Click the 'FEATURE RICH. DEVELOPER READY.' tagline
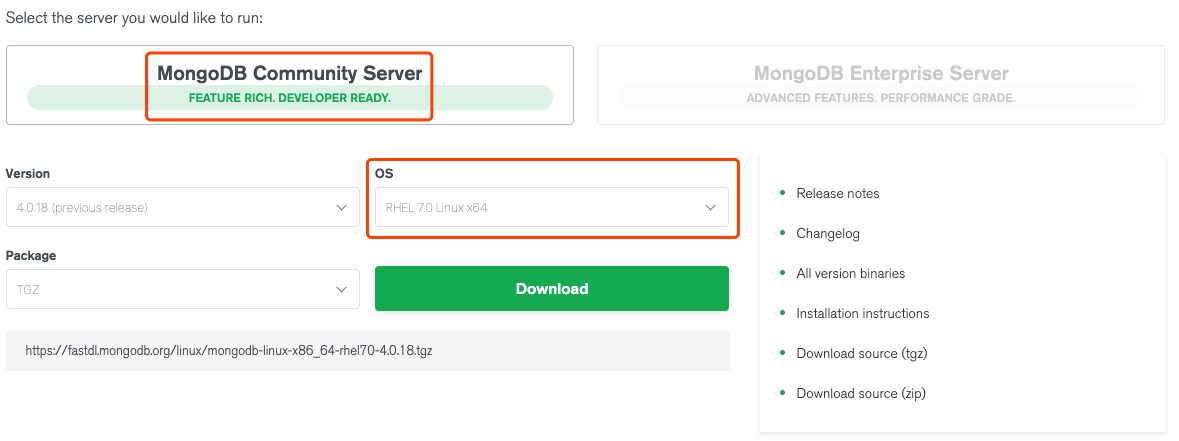The height and width of the screenshot is (441, 1179). (289, 98)
